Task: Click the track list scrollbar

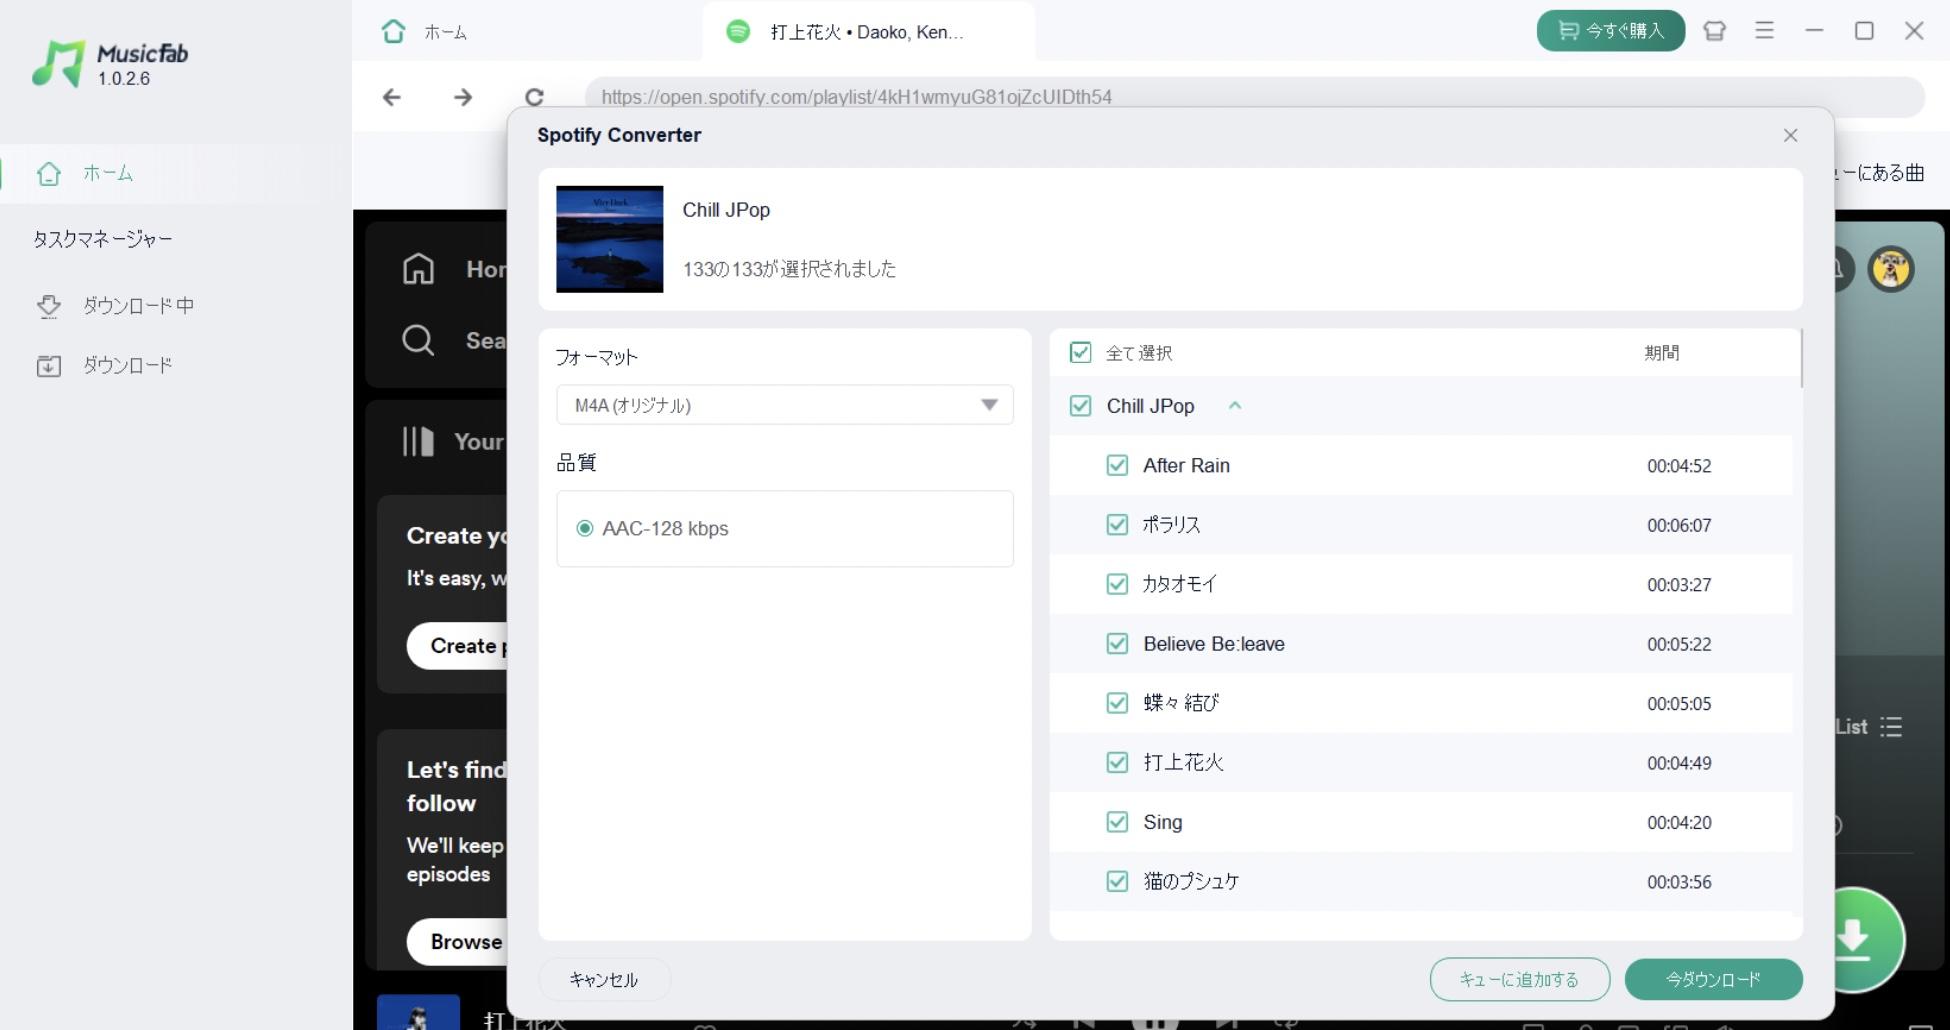Action: [1800, 359]
